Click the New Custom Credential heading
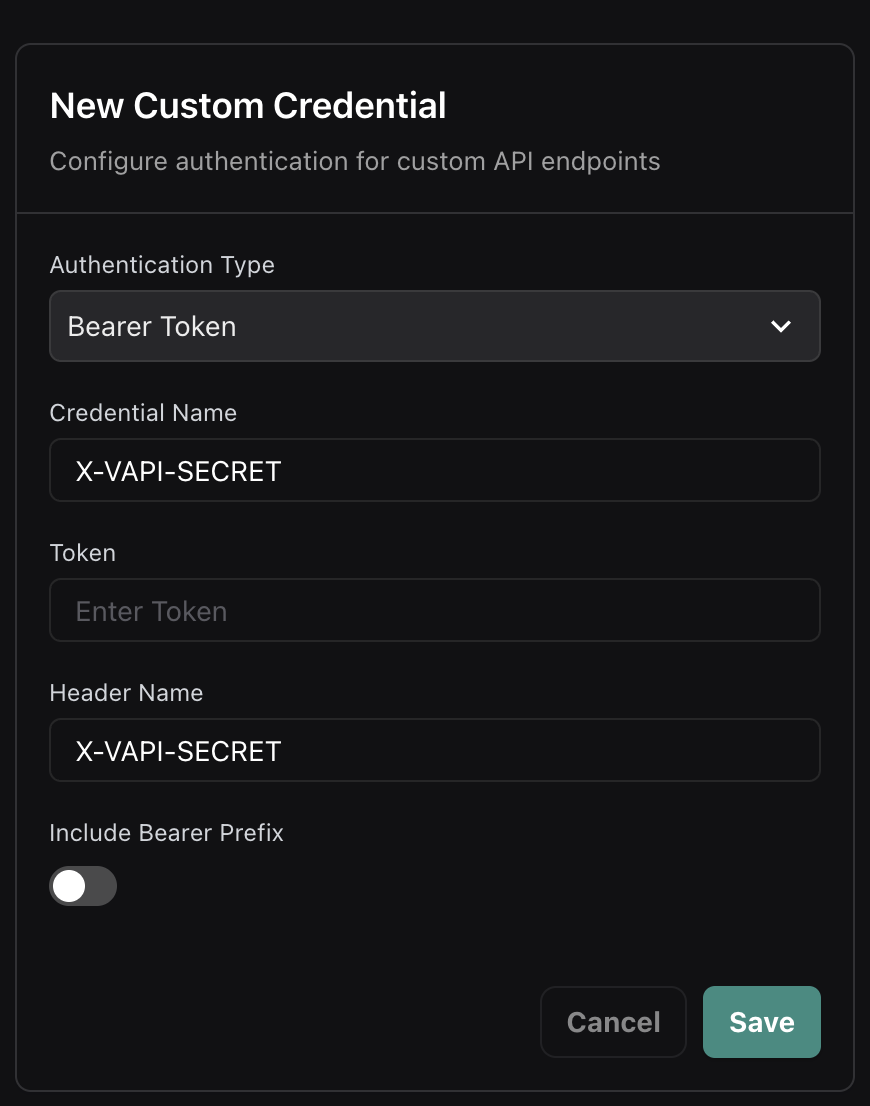This screenshot has height=1106, width=870. pos(248,105)
